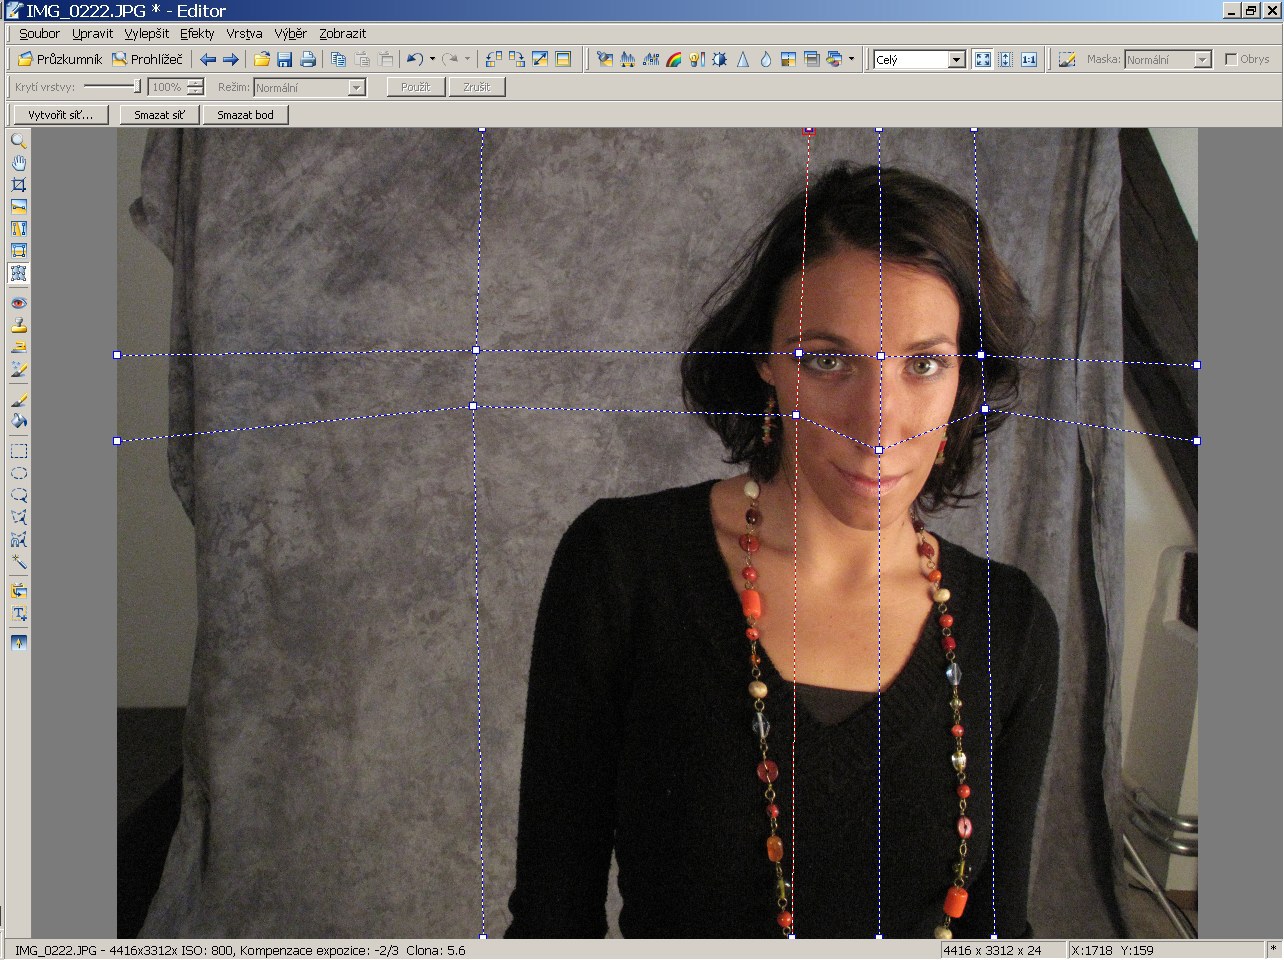Click the Krytí vrstvy opacity slider
The width and height of the screenshot is (1284, 960).
(112, 87)
